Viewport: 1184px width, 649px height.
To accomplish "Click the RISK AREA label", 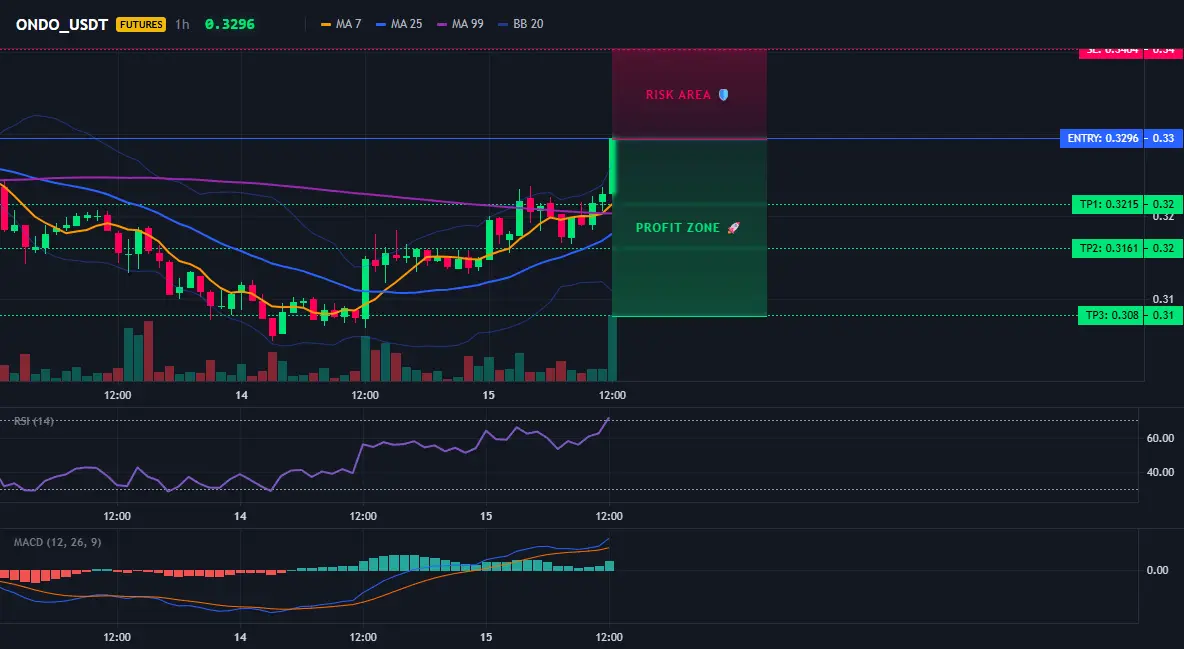I will [x=678, y=94].
